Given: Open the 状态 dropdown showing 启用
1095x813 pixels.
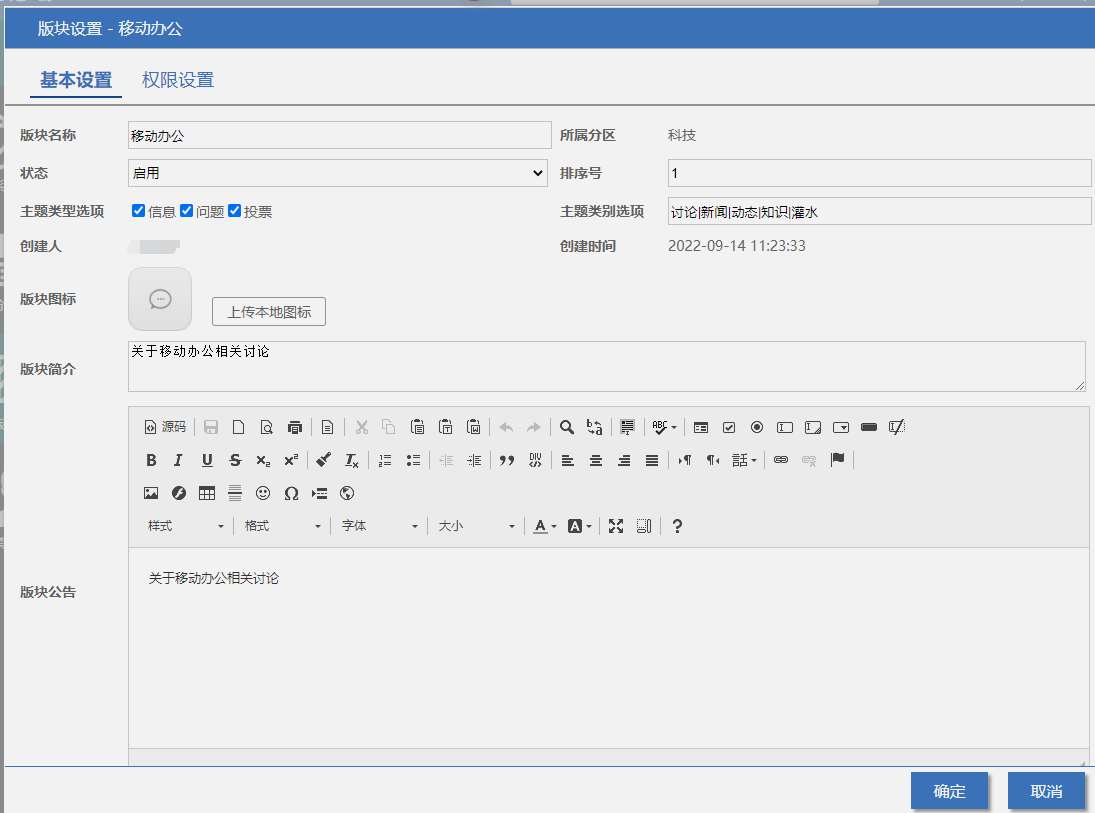Looking at the screenshot, I should tap(338, 173).
